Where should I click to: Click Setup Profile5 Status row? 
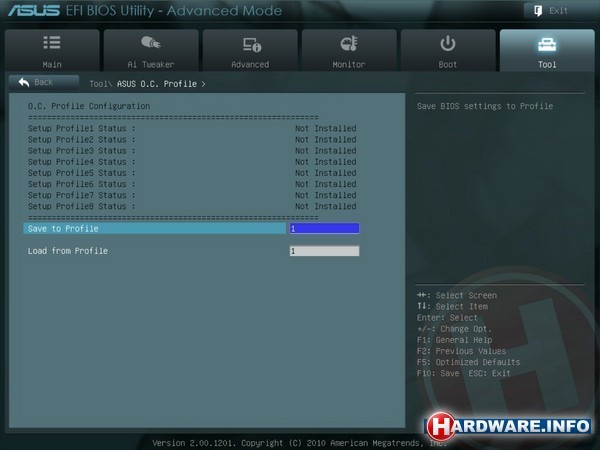pyautogui.click(x=192, y=173)
